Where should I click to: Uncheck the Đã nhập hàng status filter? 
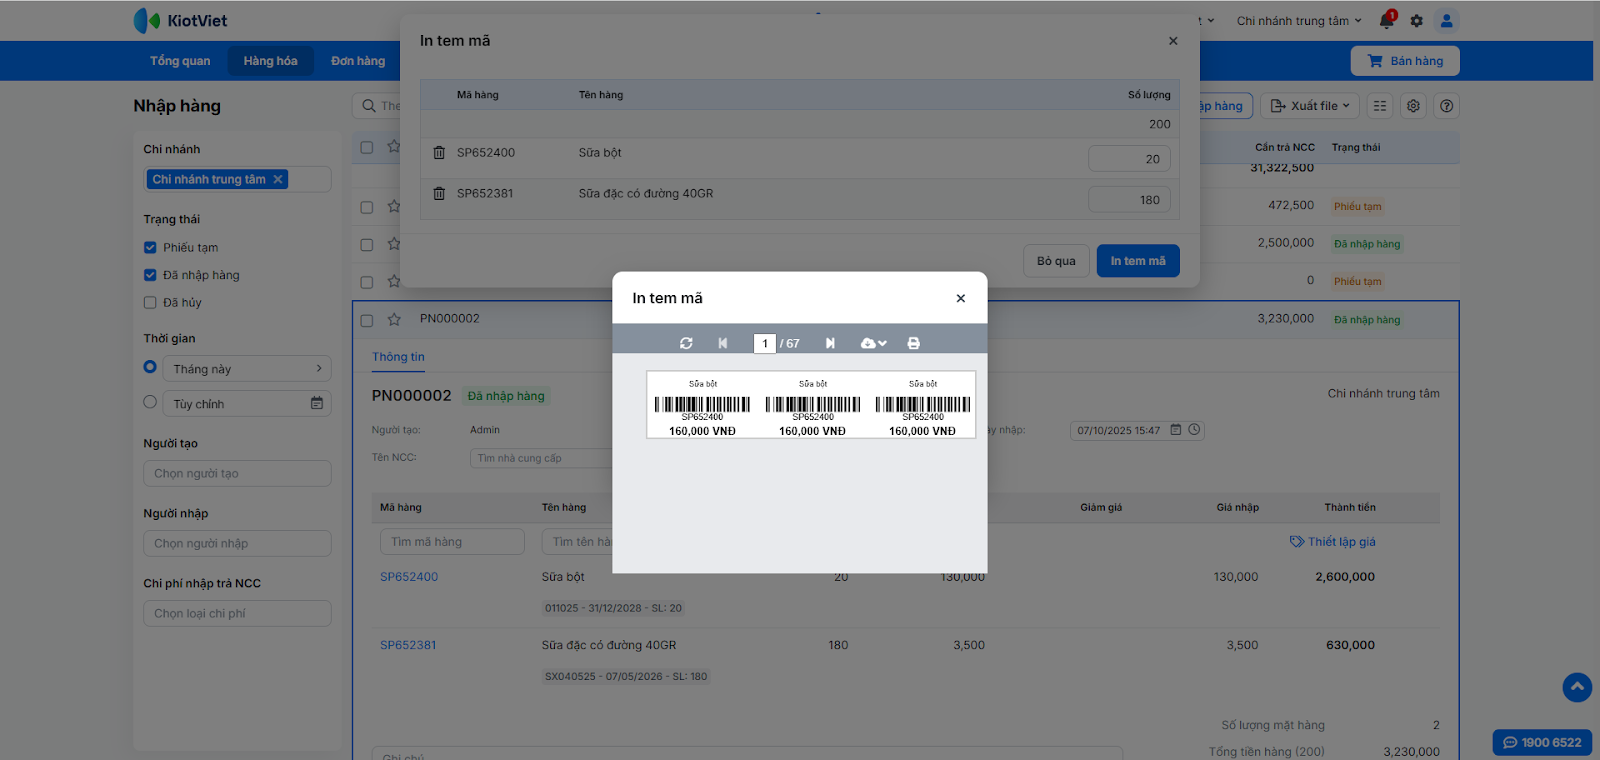pyautogui.click(x=150, y=275)
